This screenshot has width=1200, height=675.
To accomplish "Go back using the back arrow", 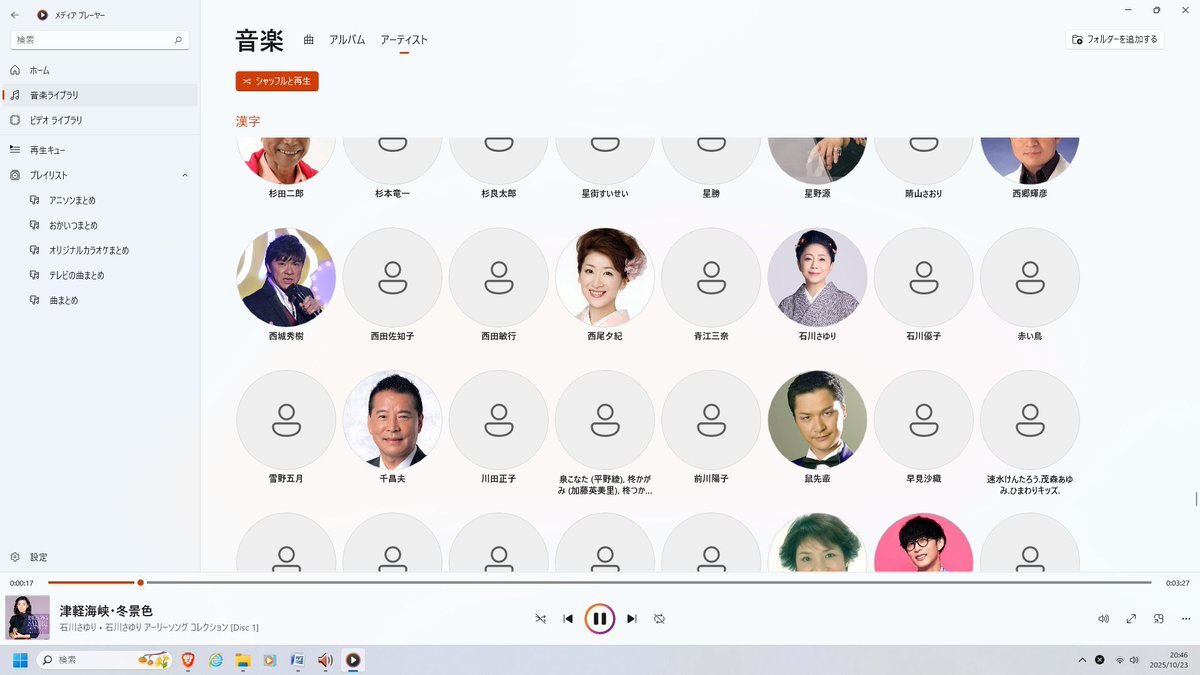I will click(15, 15).
